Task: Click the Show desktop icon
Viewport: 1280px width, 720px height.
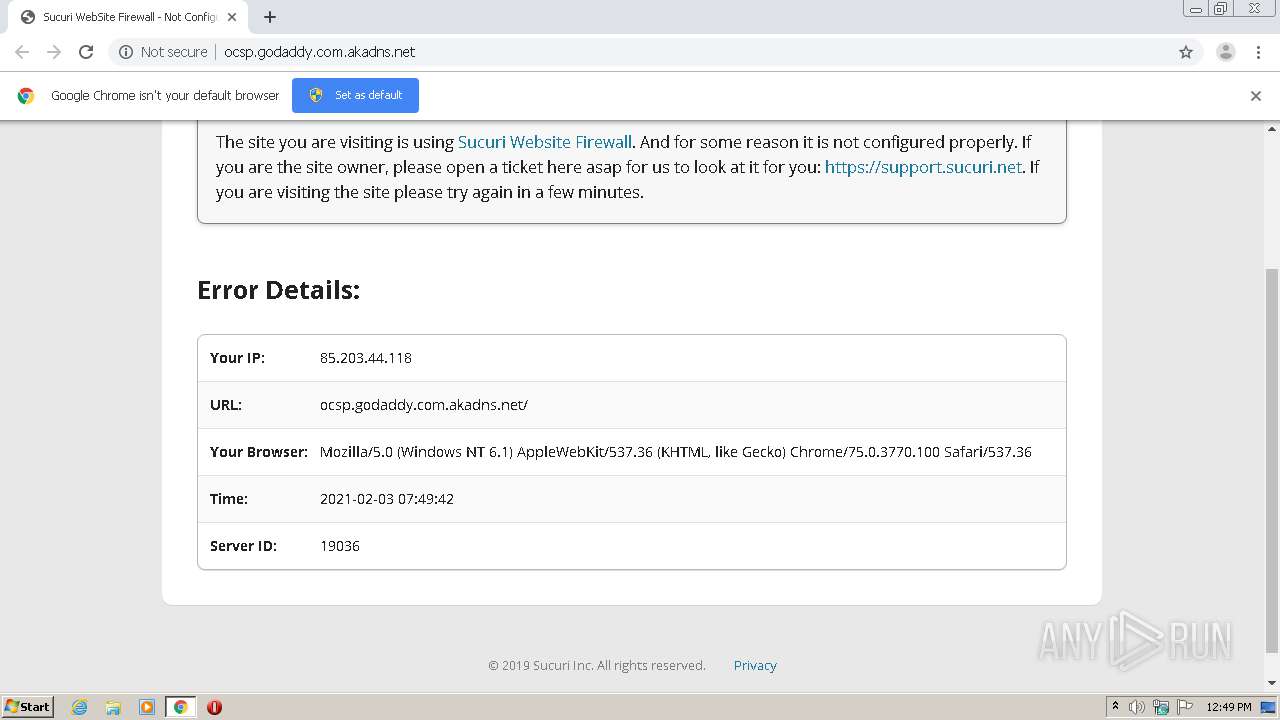Action: coord(1269,707)
